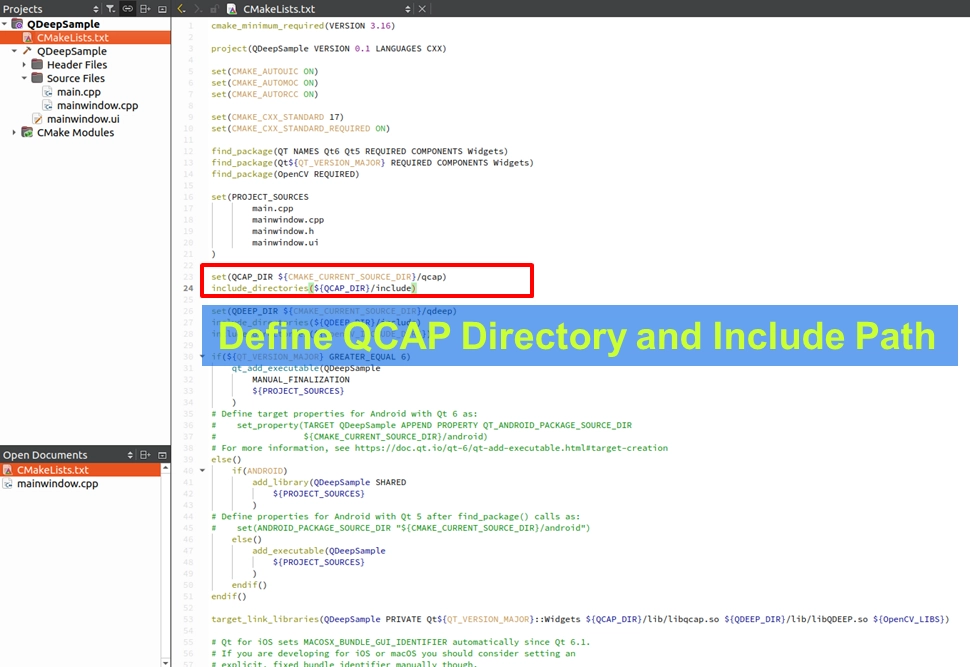Select CMakeLists.txt in the Projects tree

tap(72, 38)
